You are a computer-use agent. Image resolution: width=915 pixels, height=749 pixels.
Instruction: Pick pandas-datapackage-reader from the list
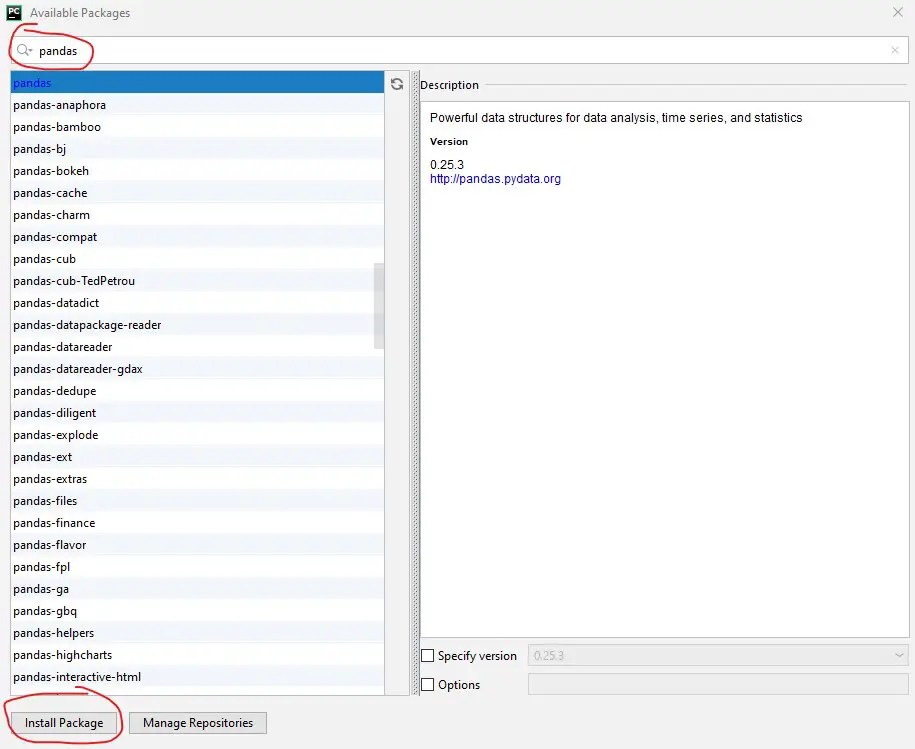tap(197, 325)
